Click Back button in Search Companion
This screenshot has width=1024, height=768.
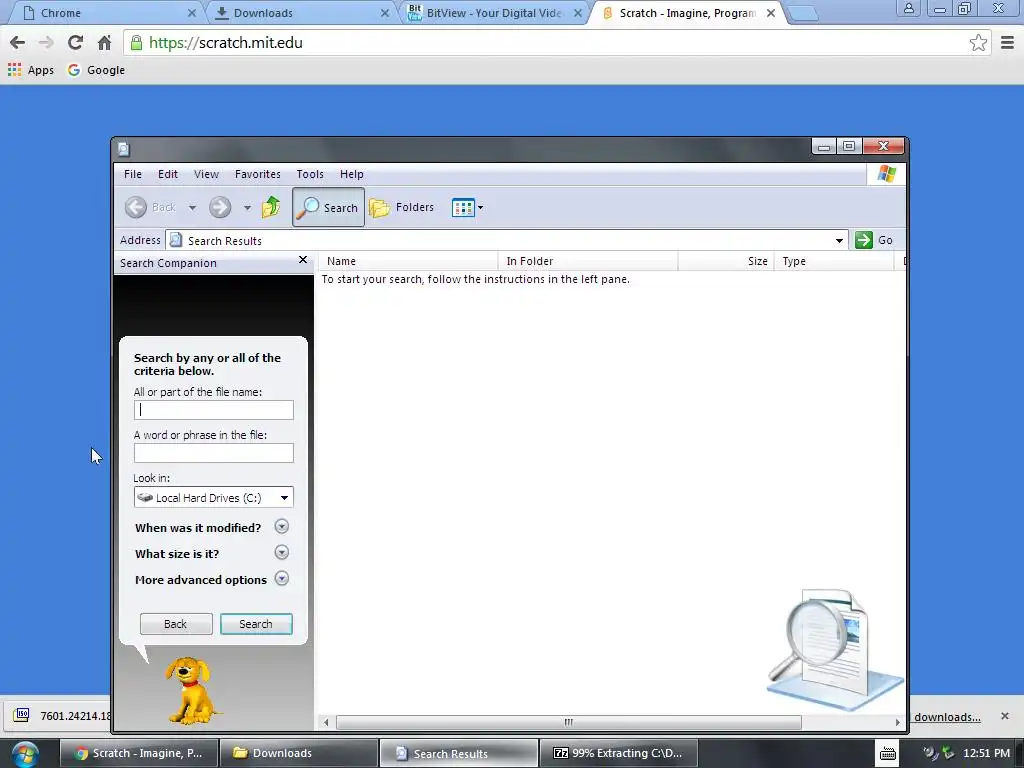176,624
